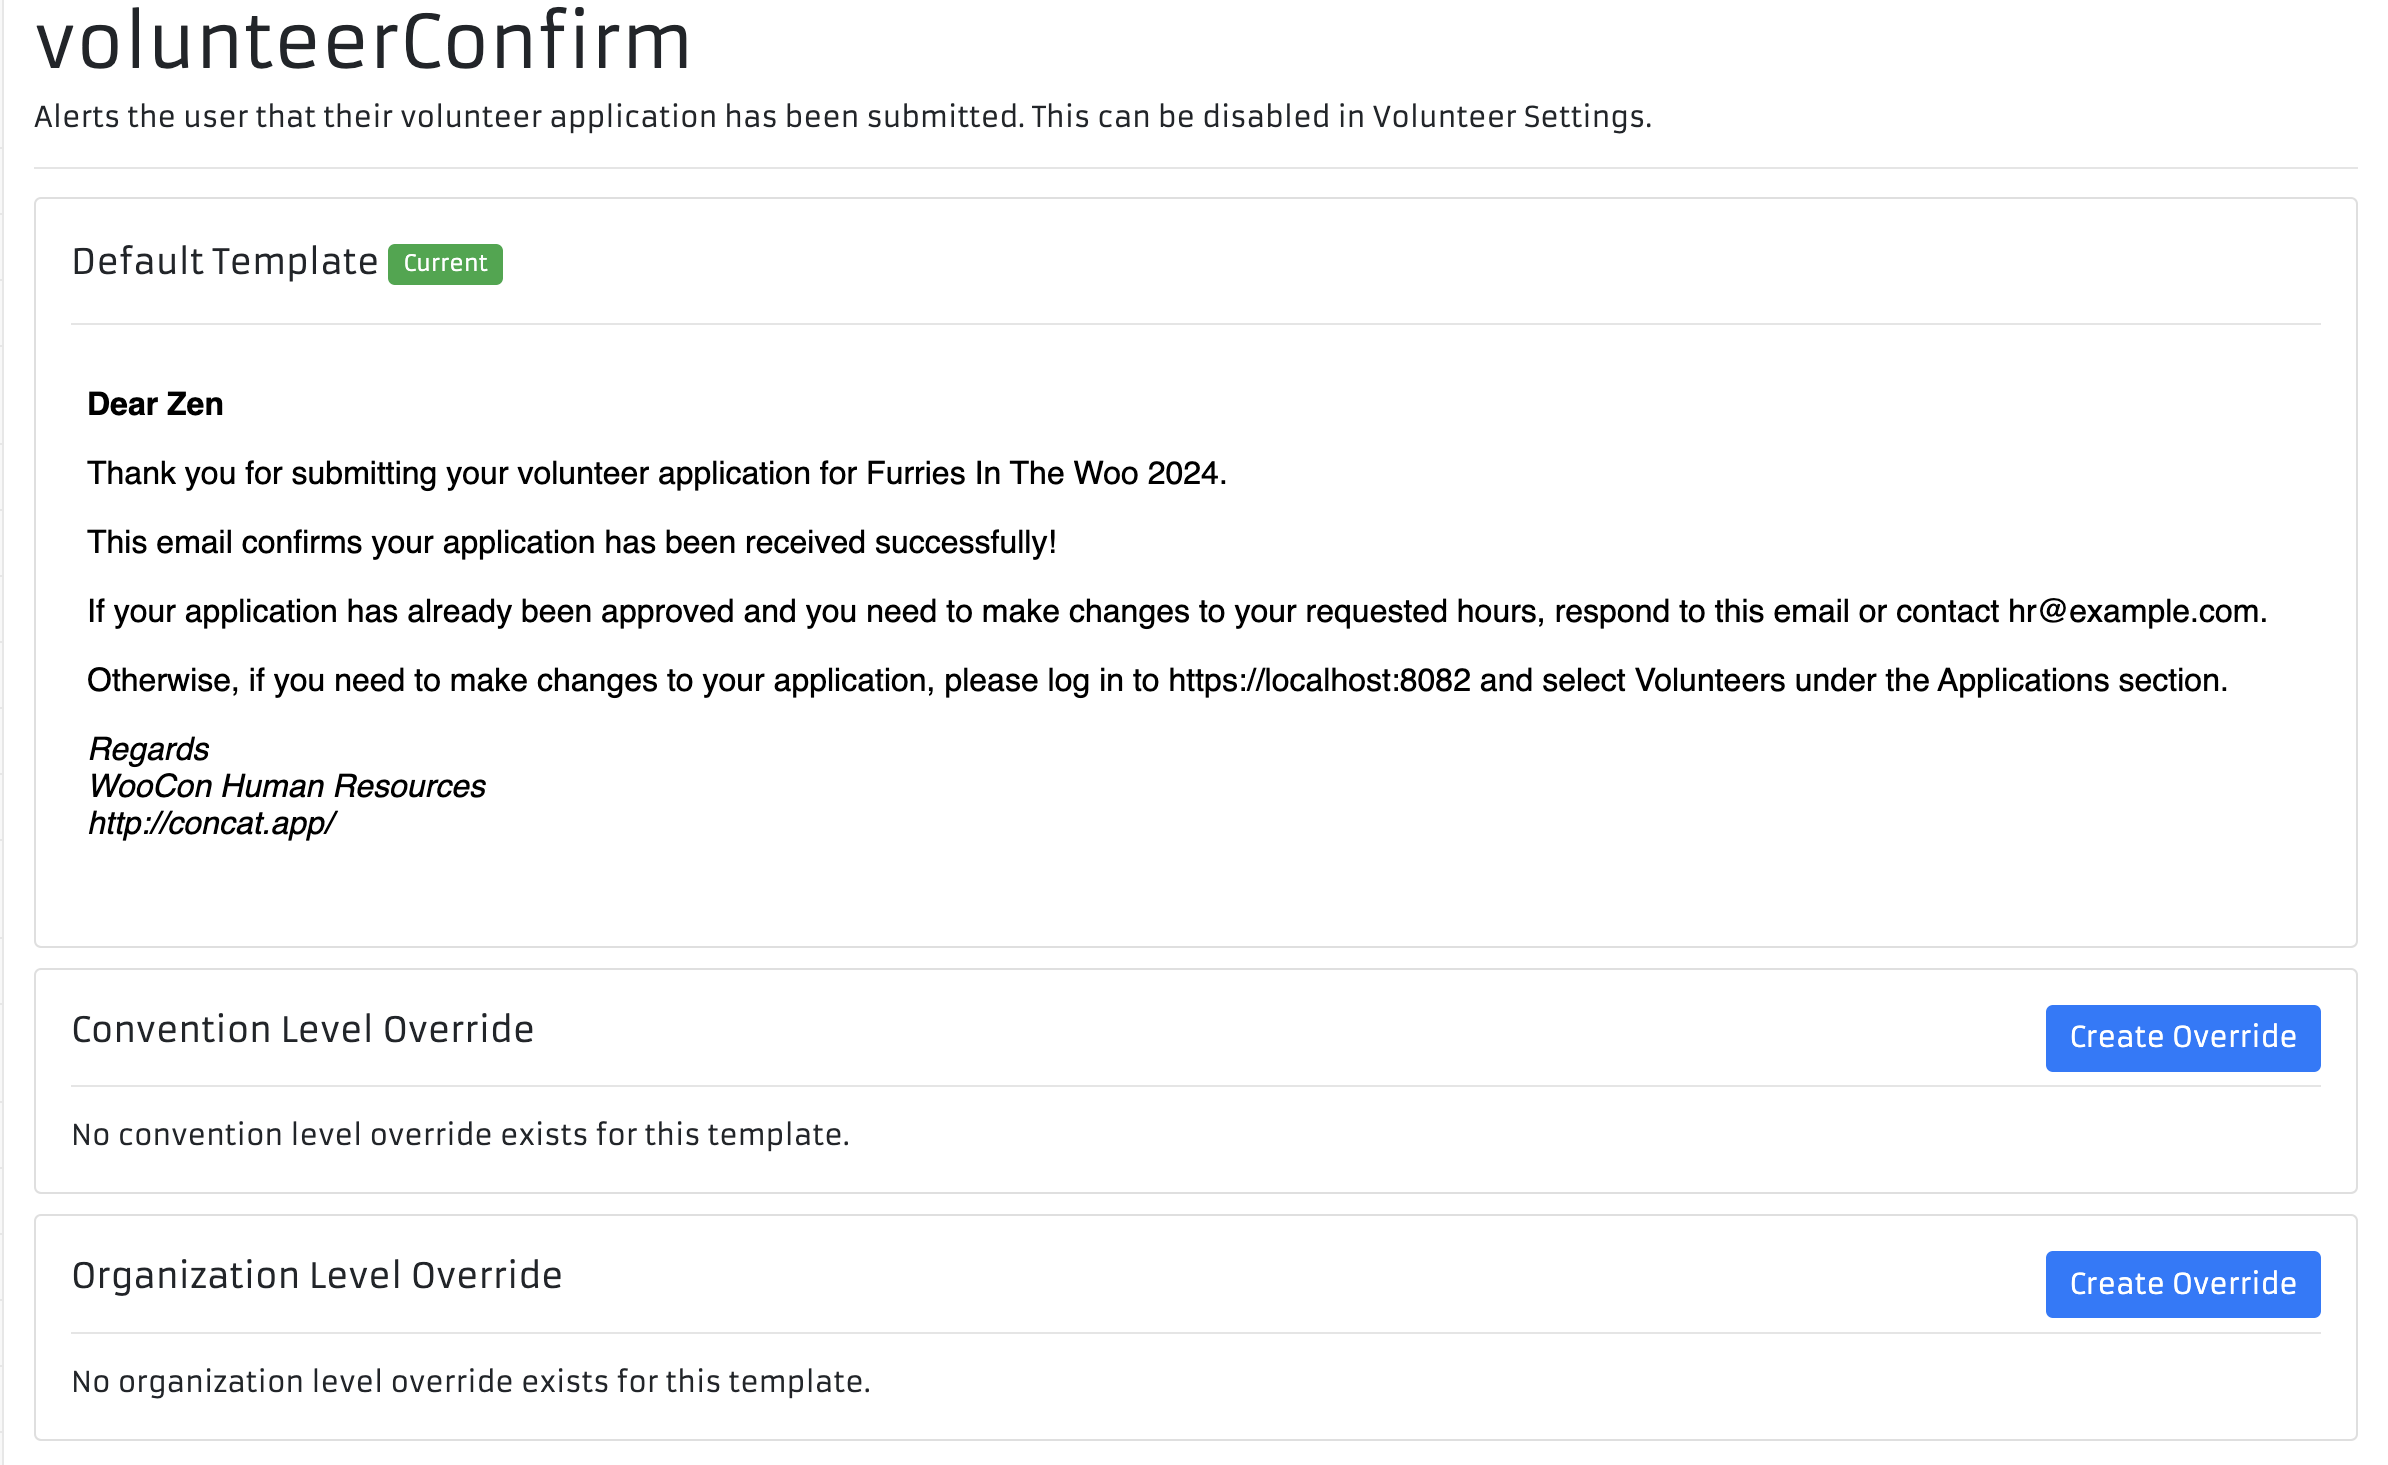Click the 'No convention level override exists' message
This screenshot has height=1465, width=2388.
pos(460,1135)
